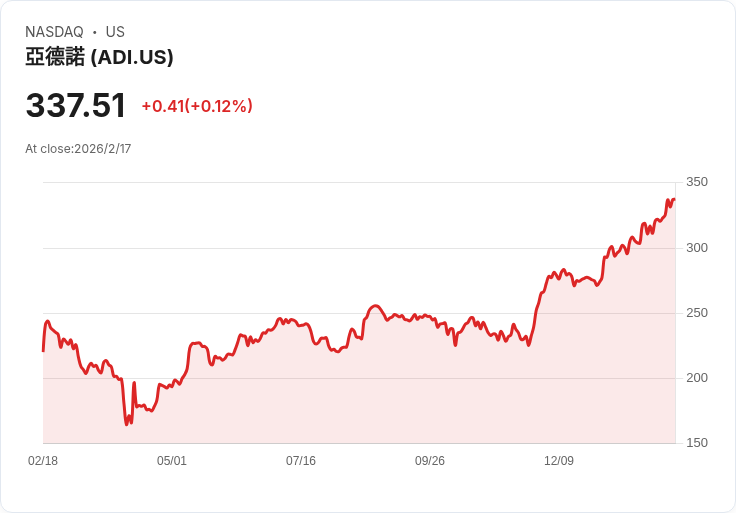
Task: Click the NASDAQ exchange label
Action: pos(54,32)
